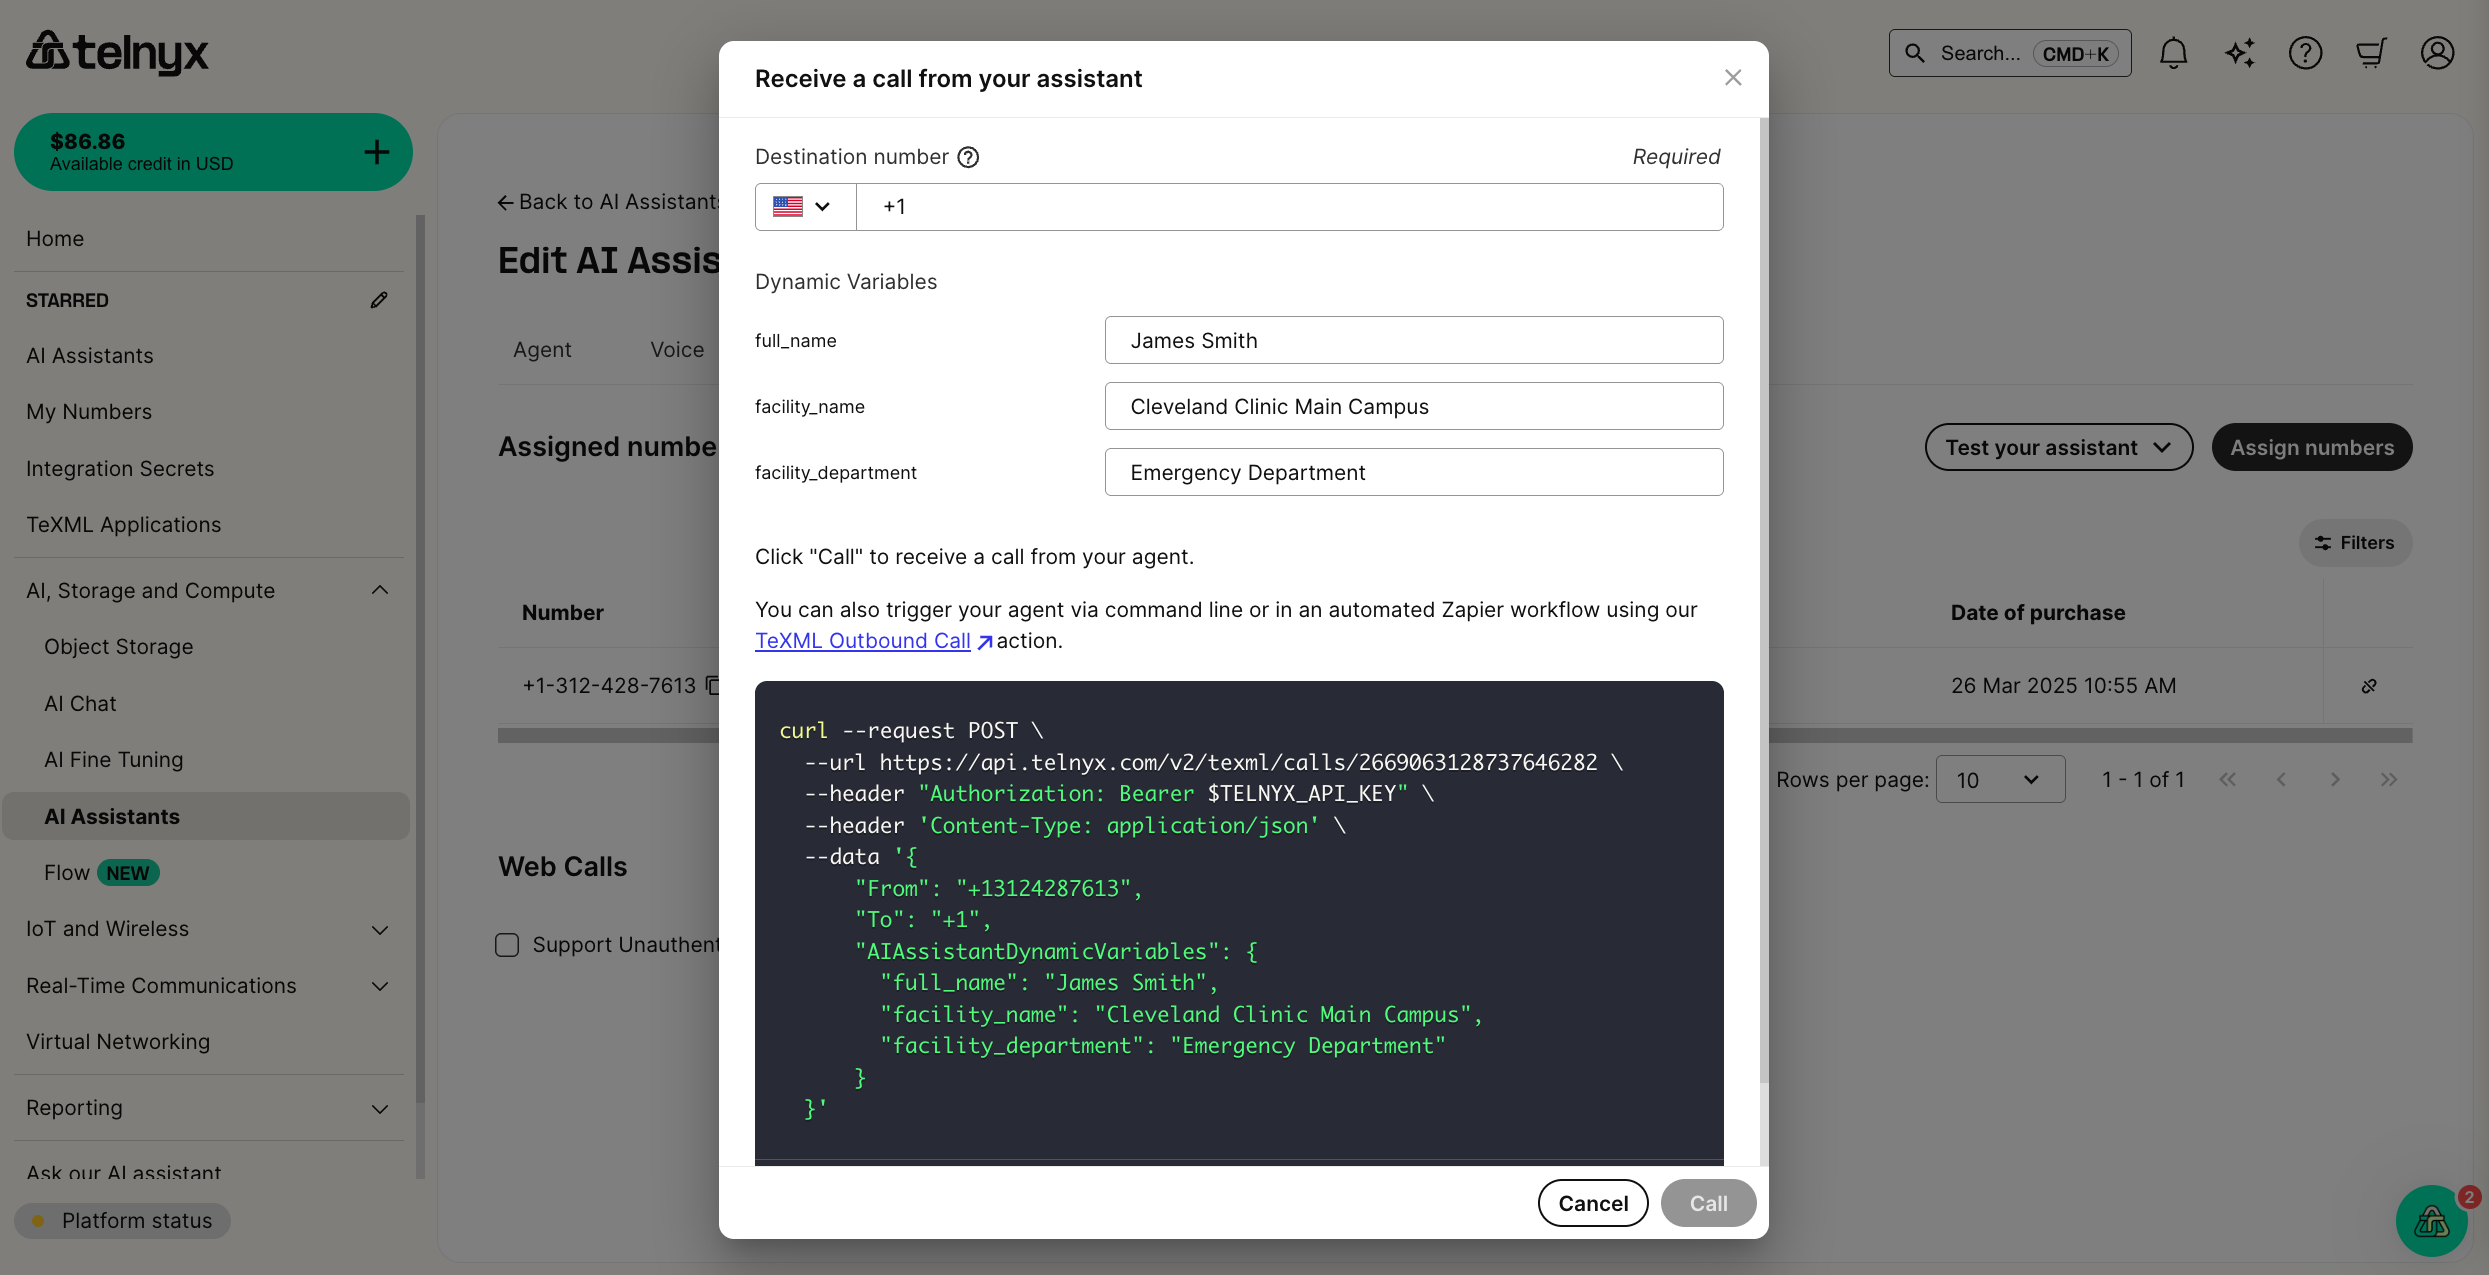The width and height of the screenshot is (2489, 1275).
Task: Open the notifications bell
Action: tap(2173, 53)
